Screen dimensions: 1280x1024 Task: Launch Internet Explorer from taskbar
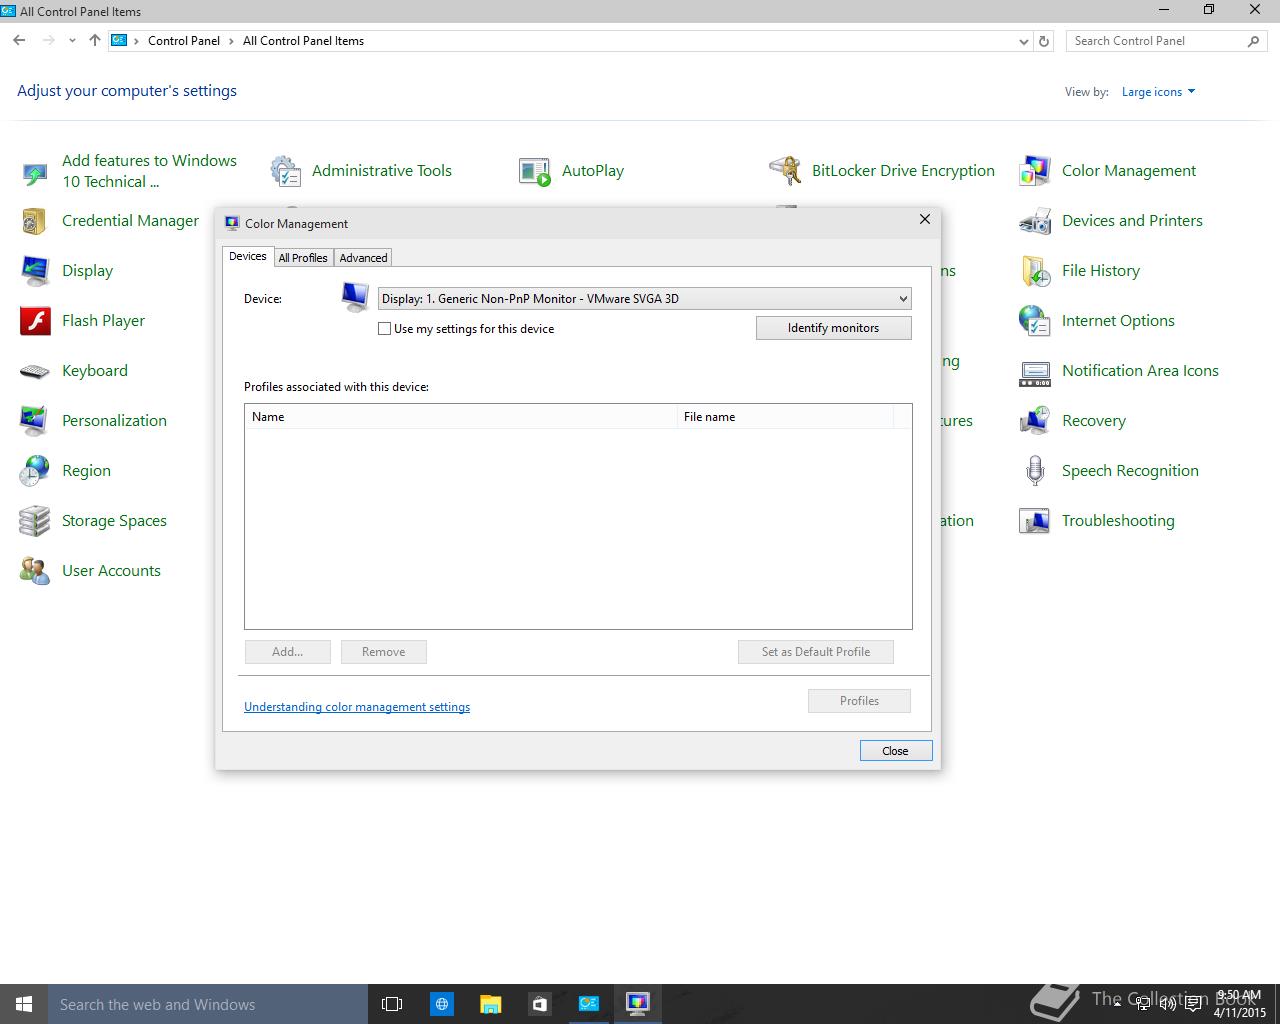(x=441, y=1004)
